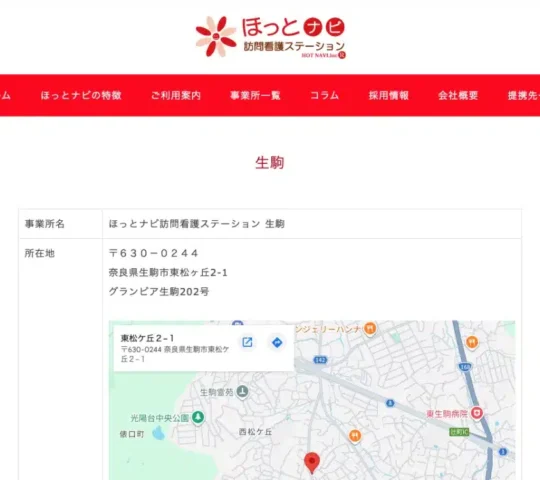Screen dimensions: 540x480
Task: Open 会社概要 menu item
Action: tap(458, 95)
